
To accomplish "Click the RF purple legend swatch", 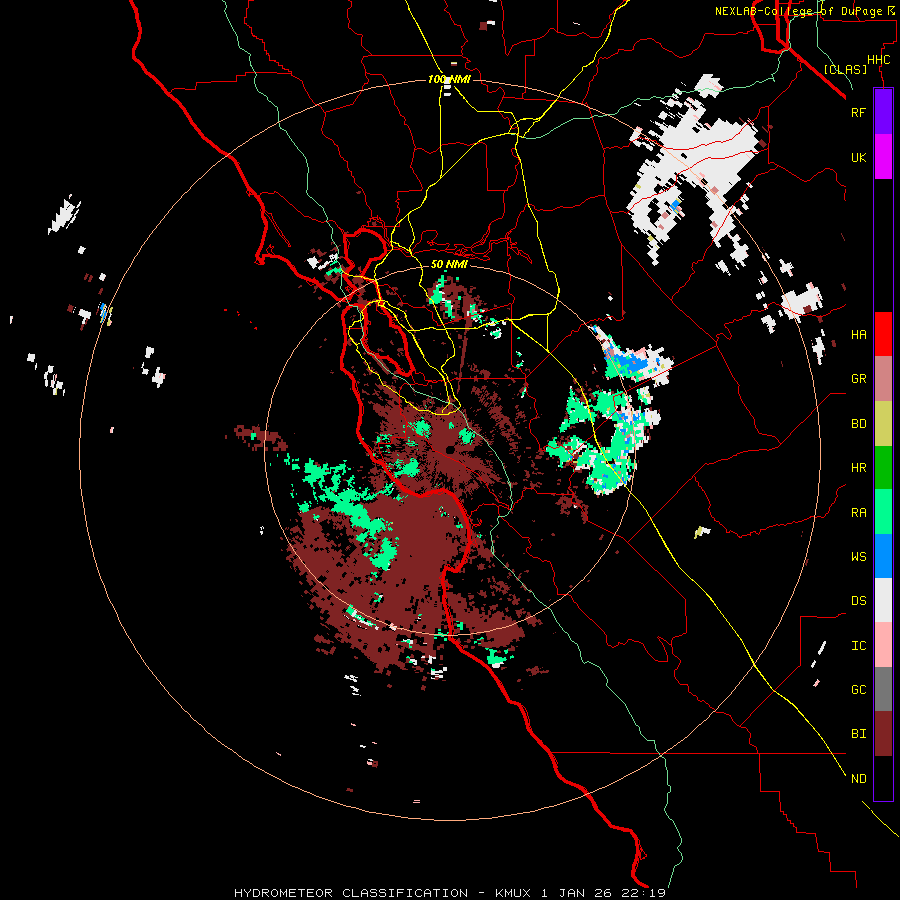I will tap(883, 112).
